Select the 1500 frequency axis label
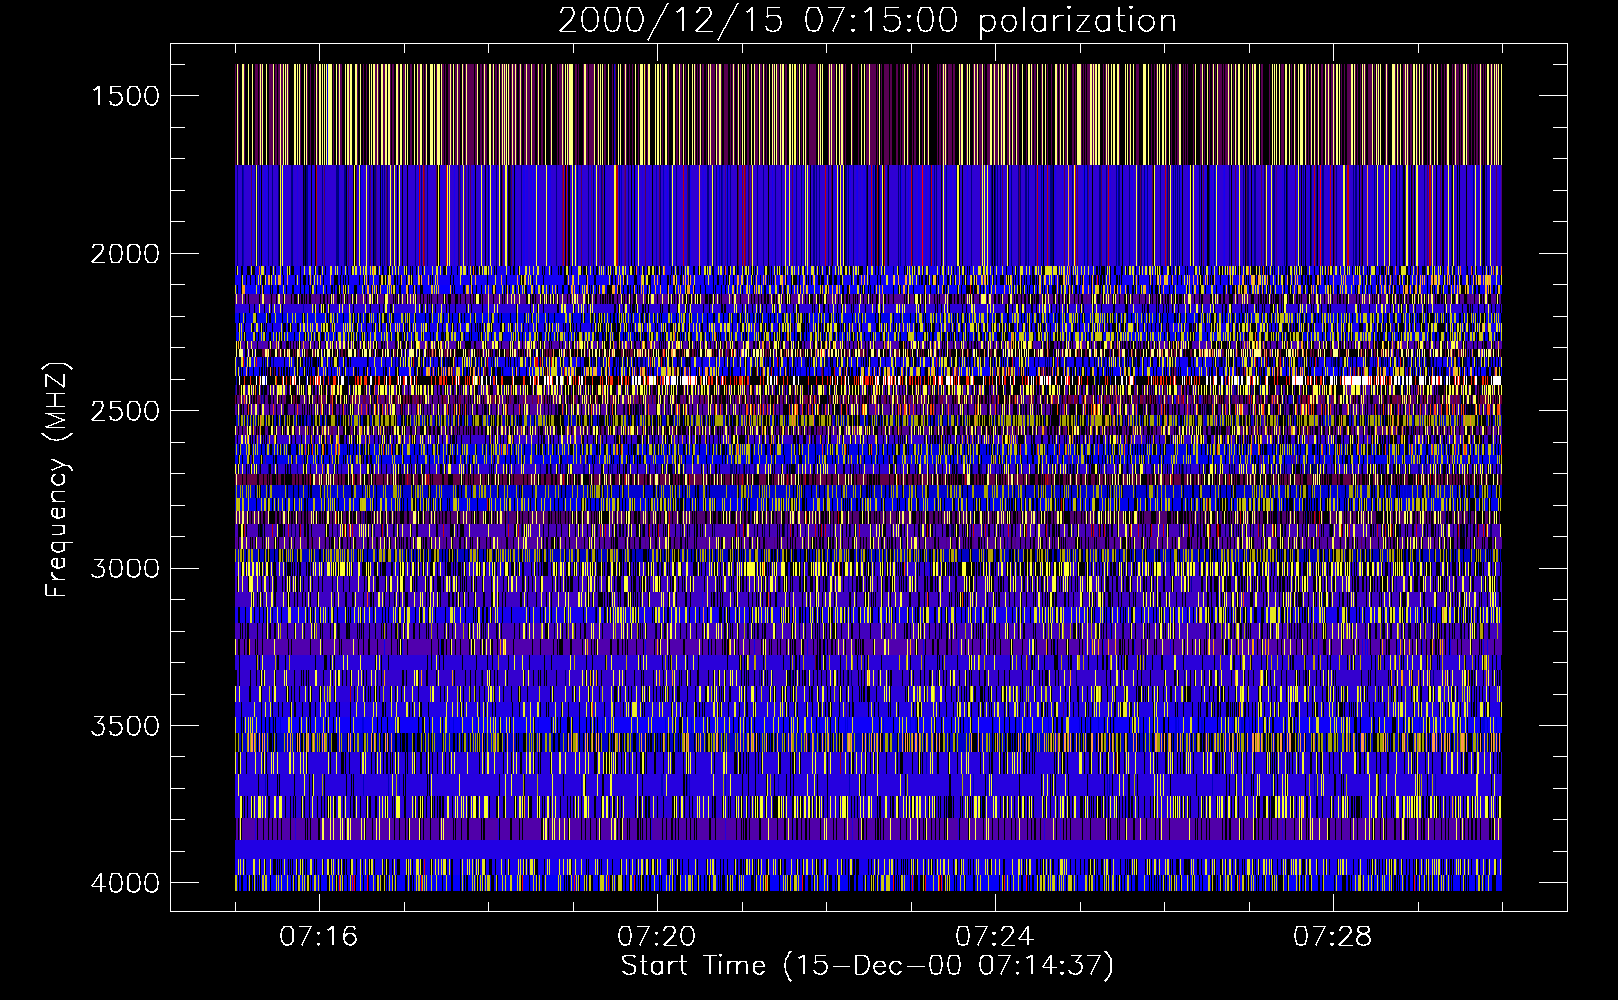The width and height of the screenshot is (1618, 1000). pyautogui.click(x=125, y=96)
